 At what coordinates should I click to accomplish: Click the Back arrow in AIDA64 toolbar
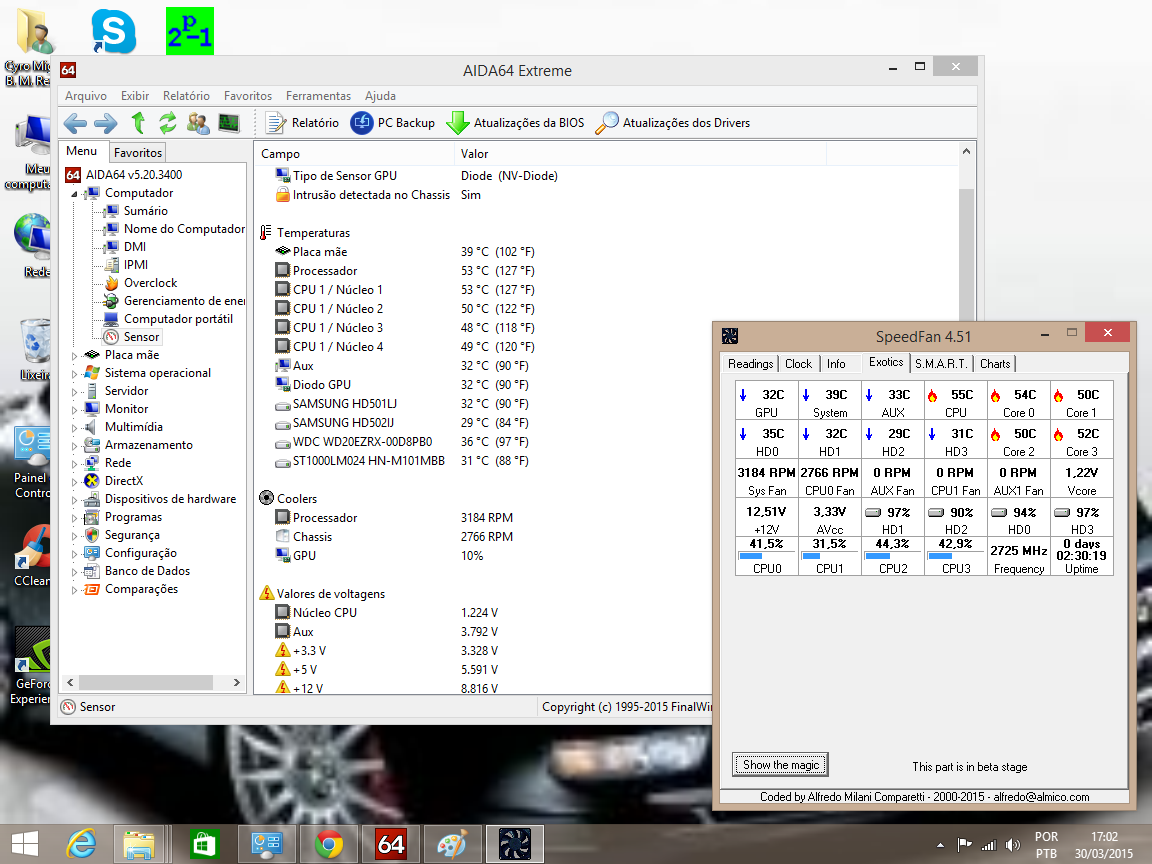[75, 123]
